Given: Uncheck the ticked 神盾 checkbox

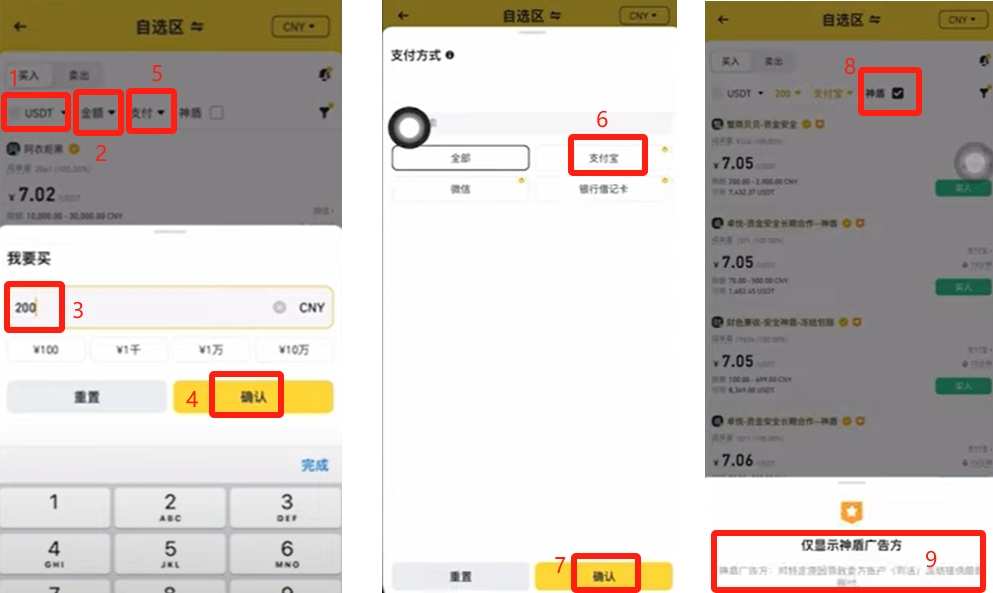Looking at the screenshot, I should [897, 93].
